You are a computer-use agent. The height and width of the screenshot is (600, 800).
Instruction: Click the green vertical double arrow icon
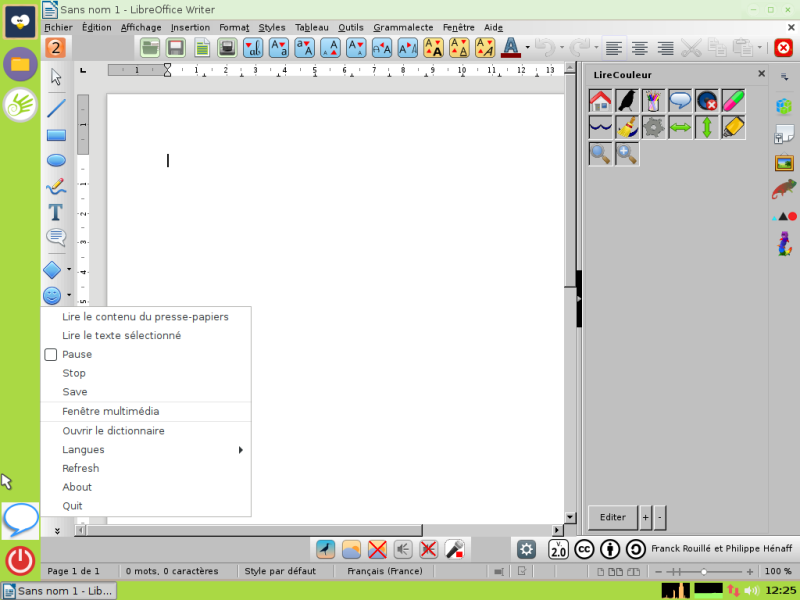click(707, 127)
